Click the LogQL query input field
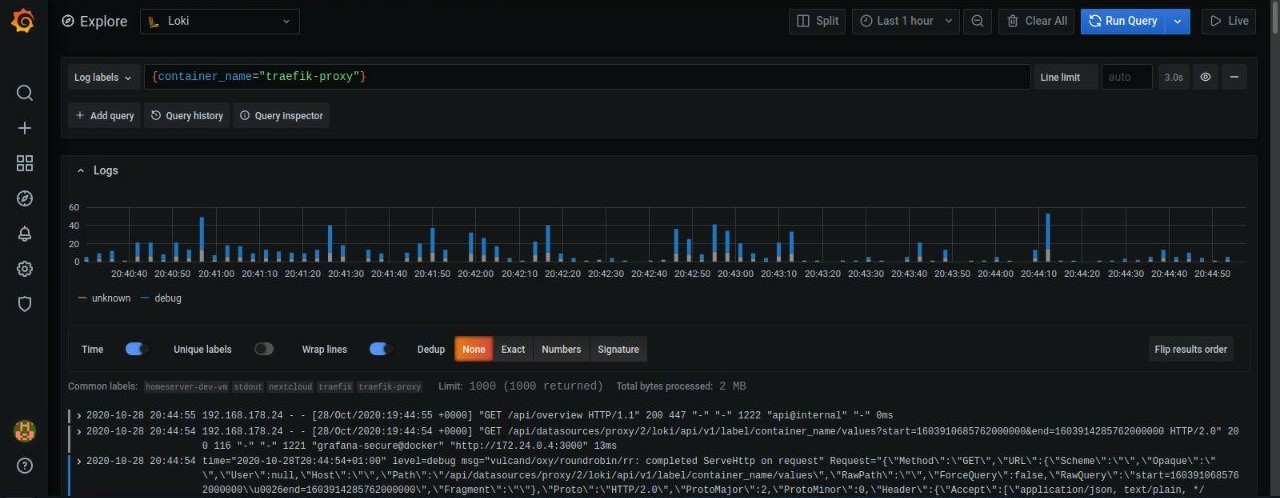 (x=587, y=77)
